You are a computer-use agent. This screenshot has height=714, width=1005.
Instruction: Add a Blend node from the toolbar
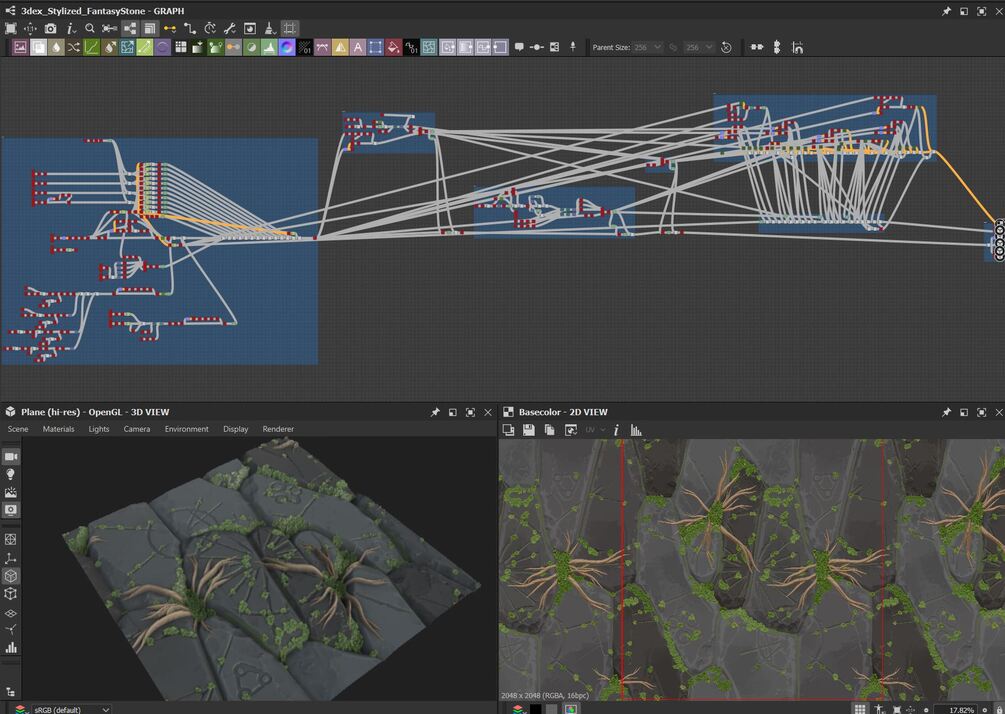(x=37, y=47)
